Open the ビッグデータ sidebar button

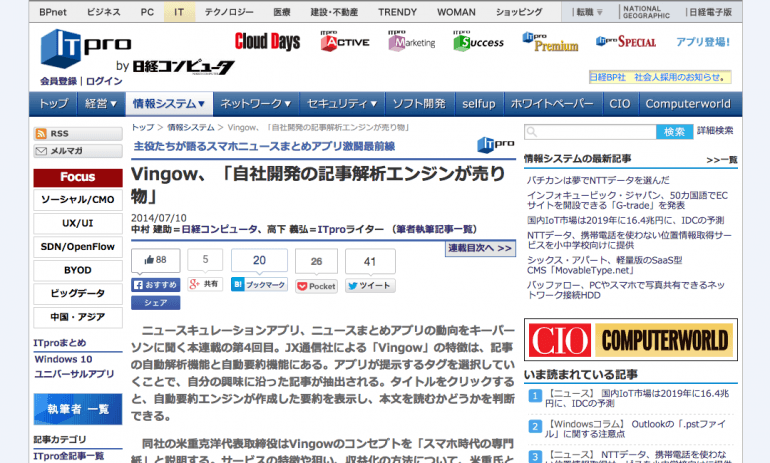tap(78, 294)
